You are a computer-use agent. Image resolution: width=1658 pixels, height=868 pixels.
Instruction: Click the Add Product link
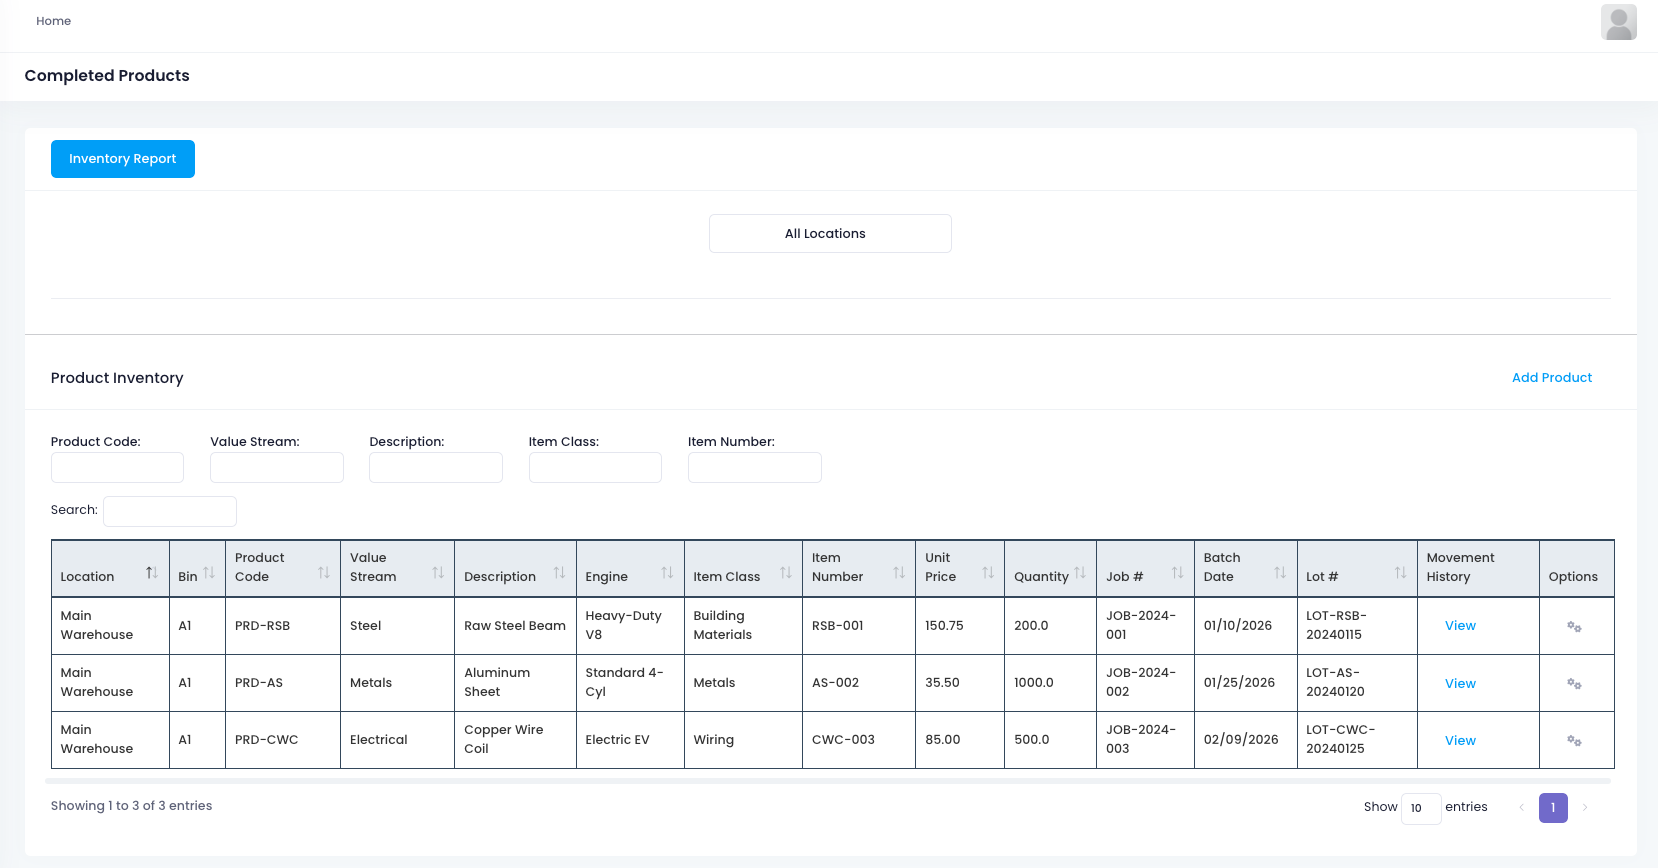coord(1551,378)
